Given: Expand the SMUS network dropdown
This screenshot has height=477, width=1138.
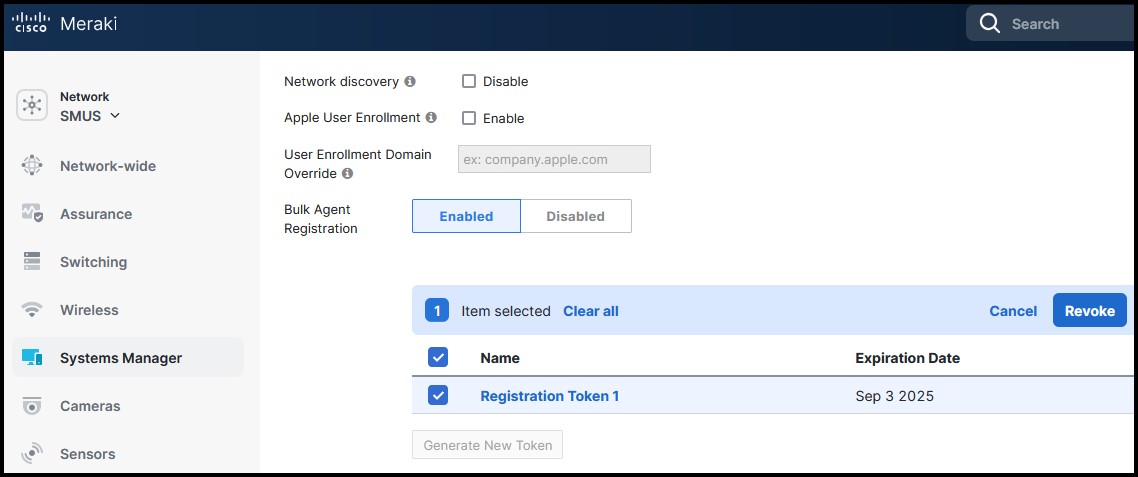Looking at the screenshot, I should 90,116.
